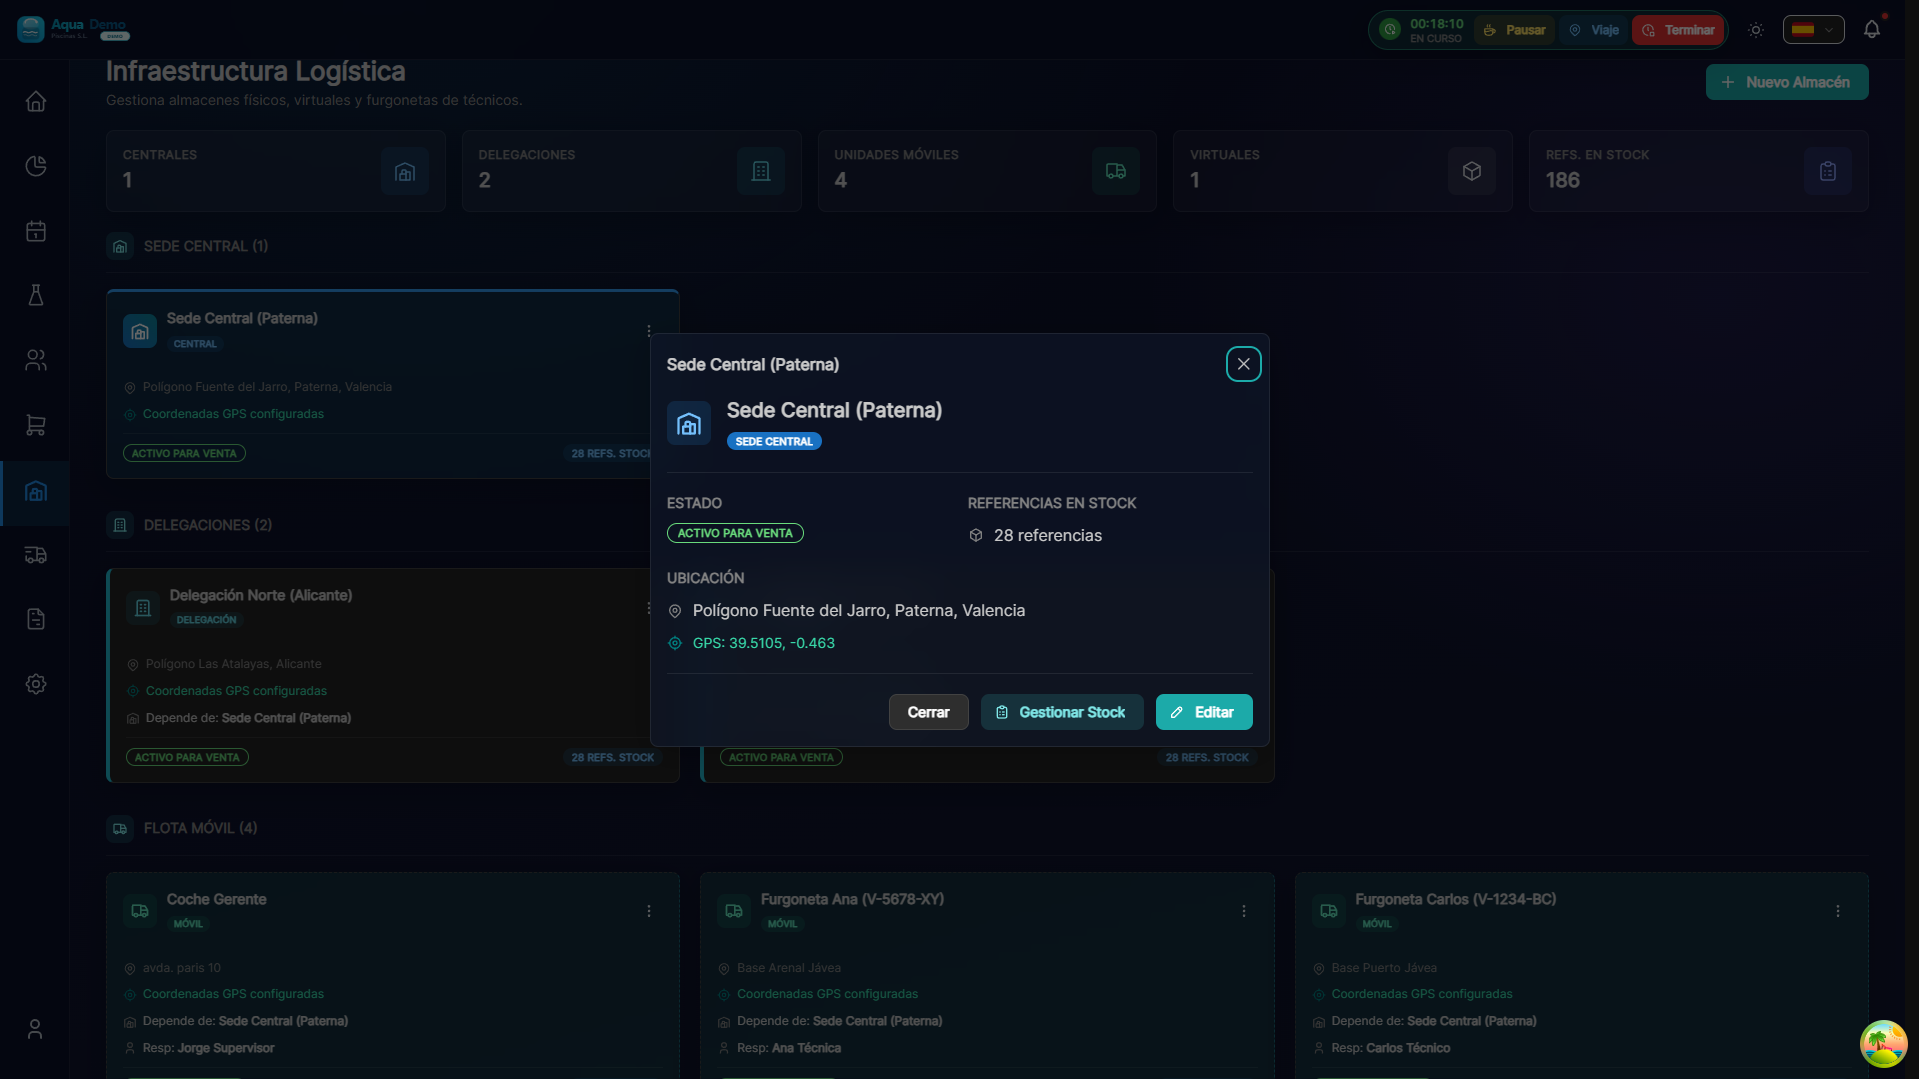1919x1079 pixels.
Task: Click the FLOTA MÓVIL (4) section header
Action: pos(200,828)
